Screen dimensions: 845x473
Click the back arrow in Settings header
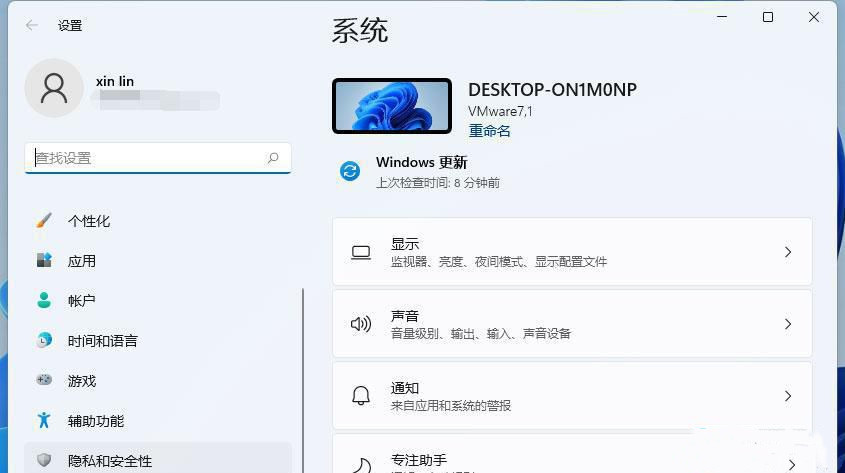coord(32,25)
